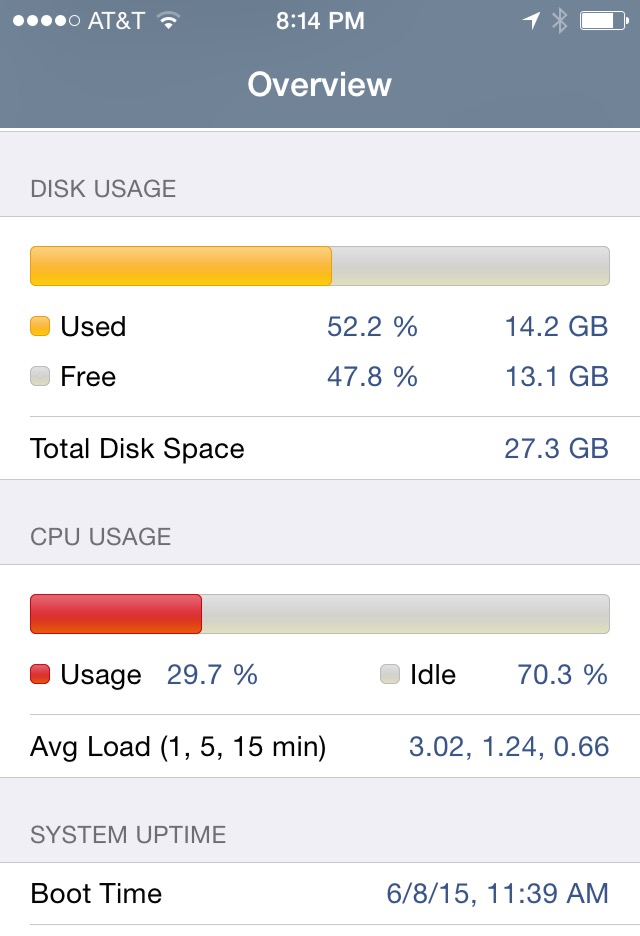Tap the gray Idle legend swatch
Viewport: 640px width, 936px height.
[390, 674]
